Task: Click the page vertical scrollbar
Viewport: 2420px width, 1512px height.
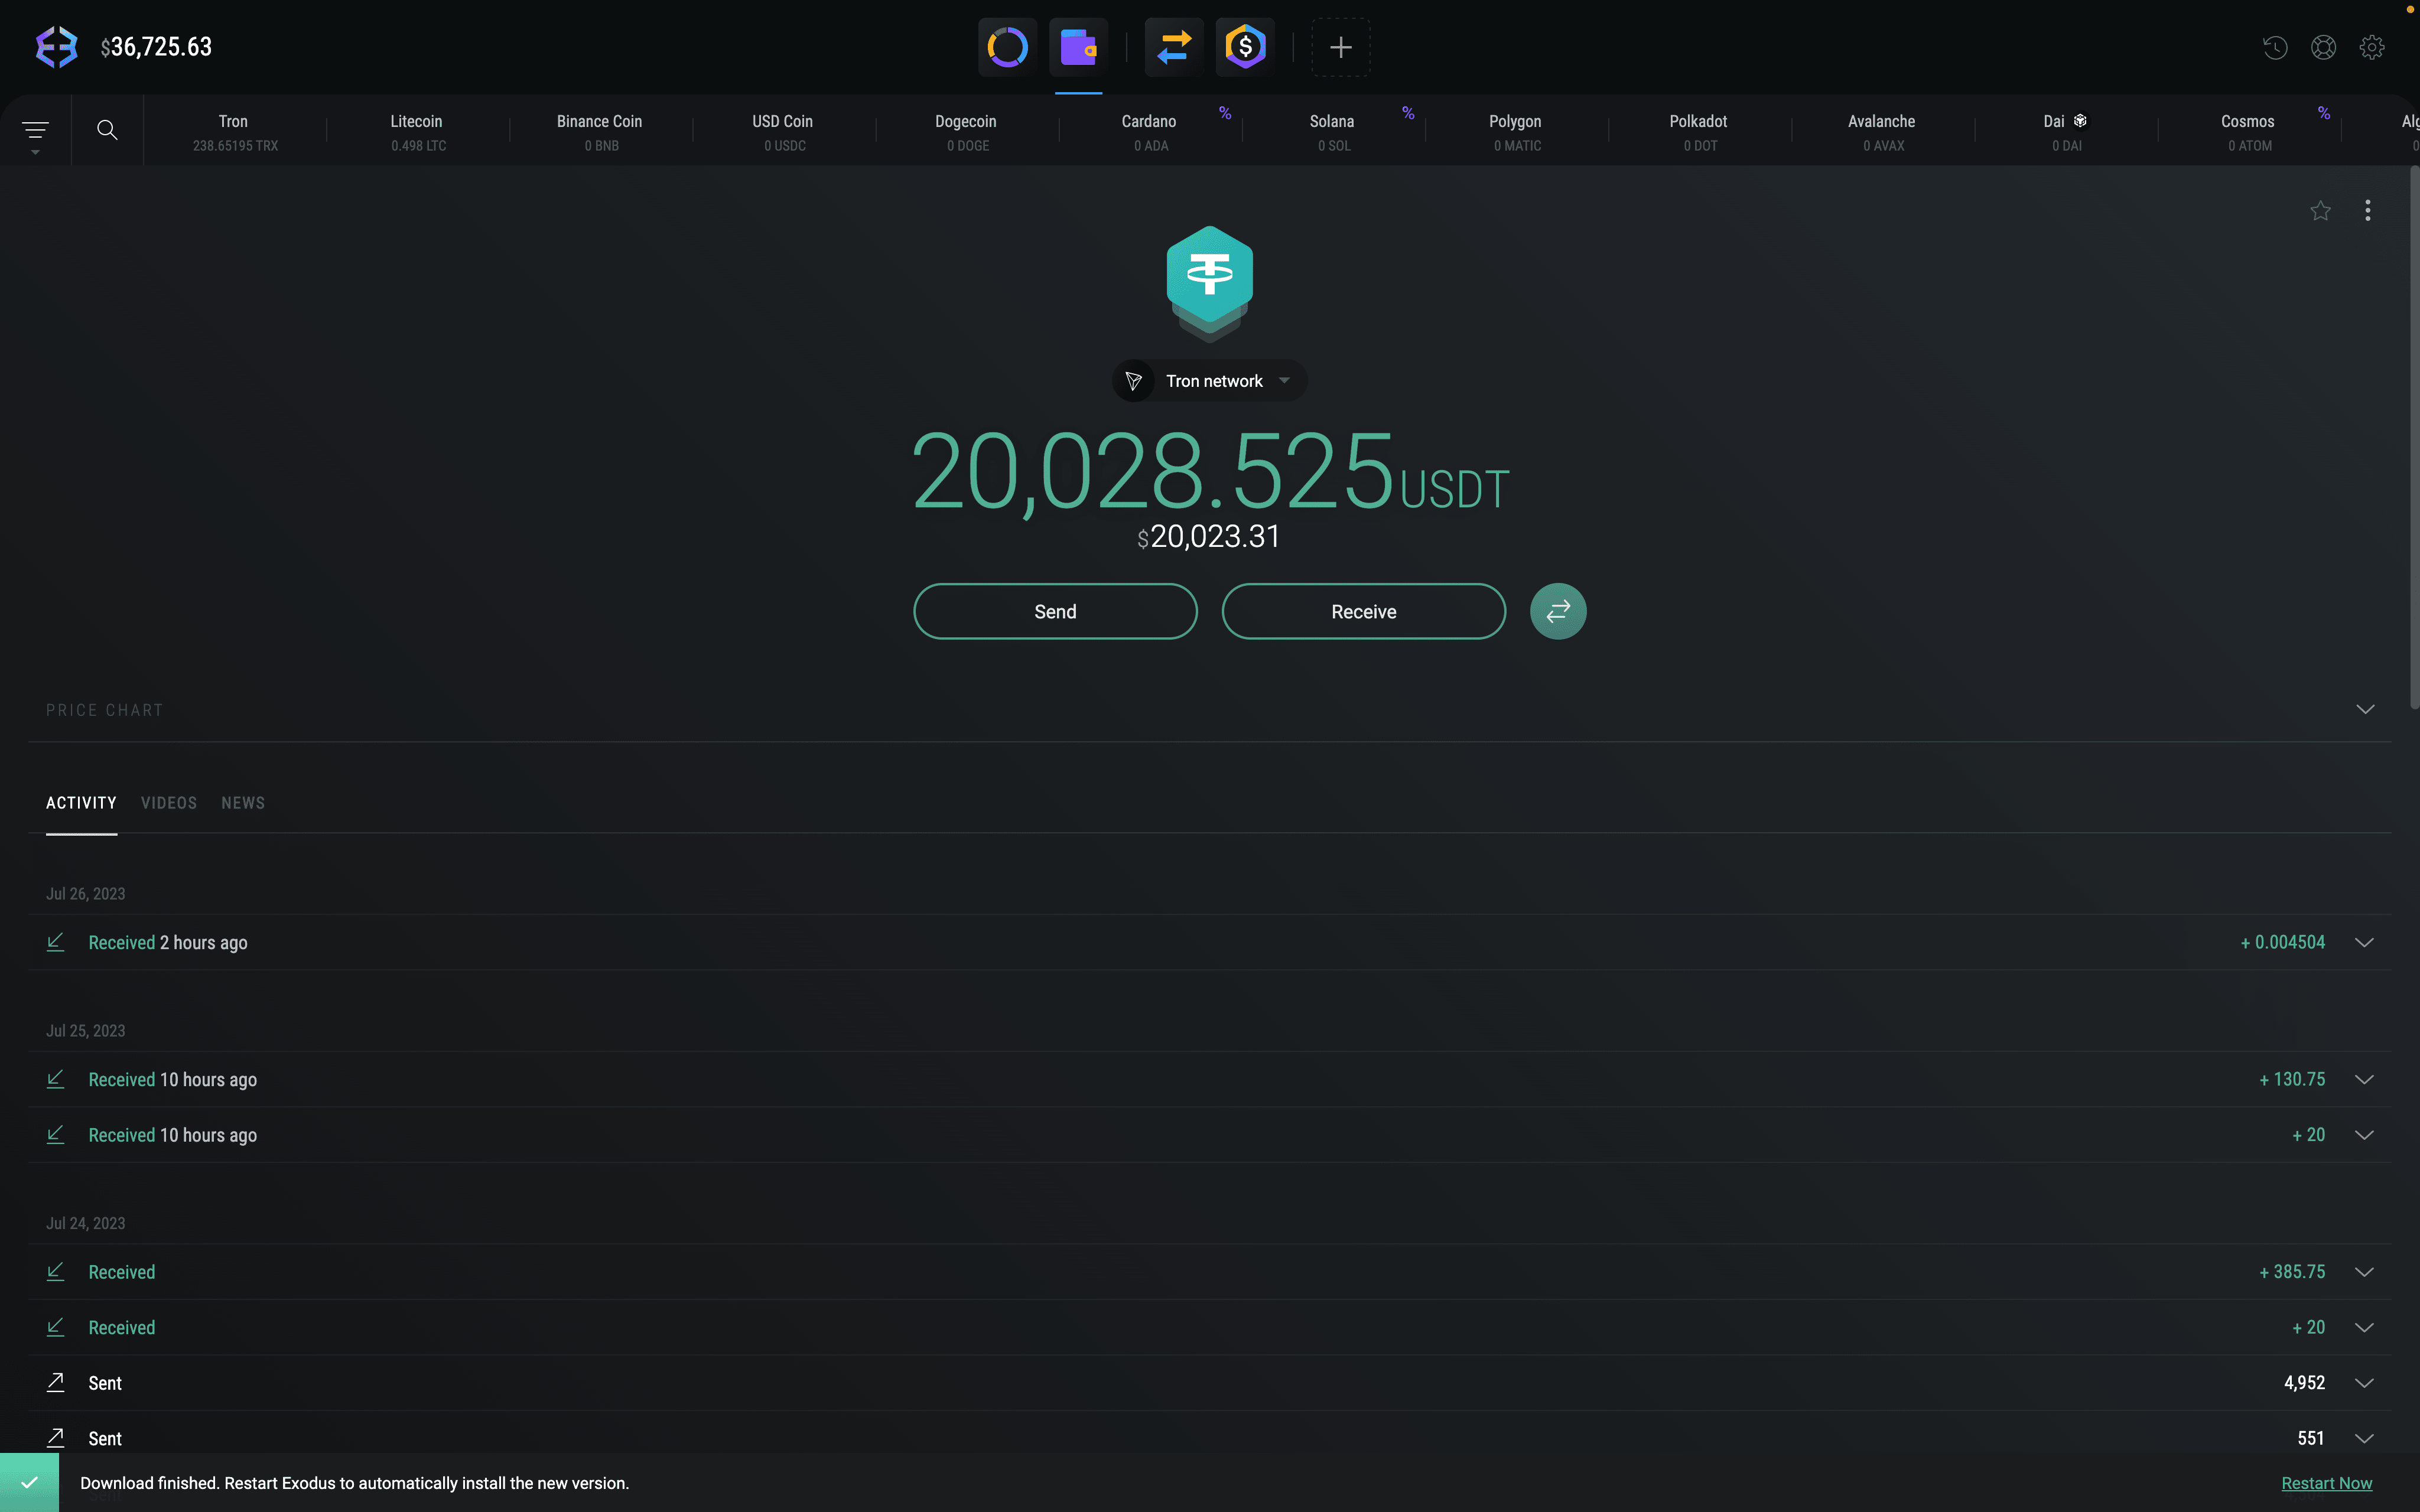Action: 2414,438
